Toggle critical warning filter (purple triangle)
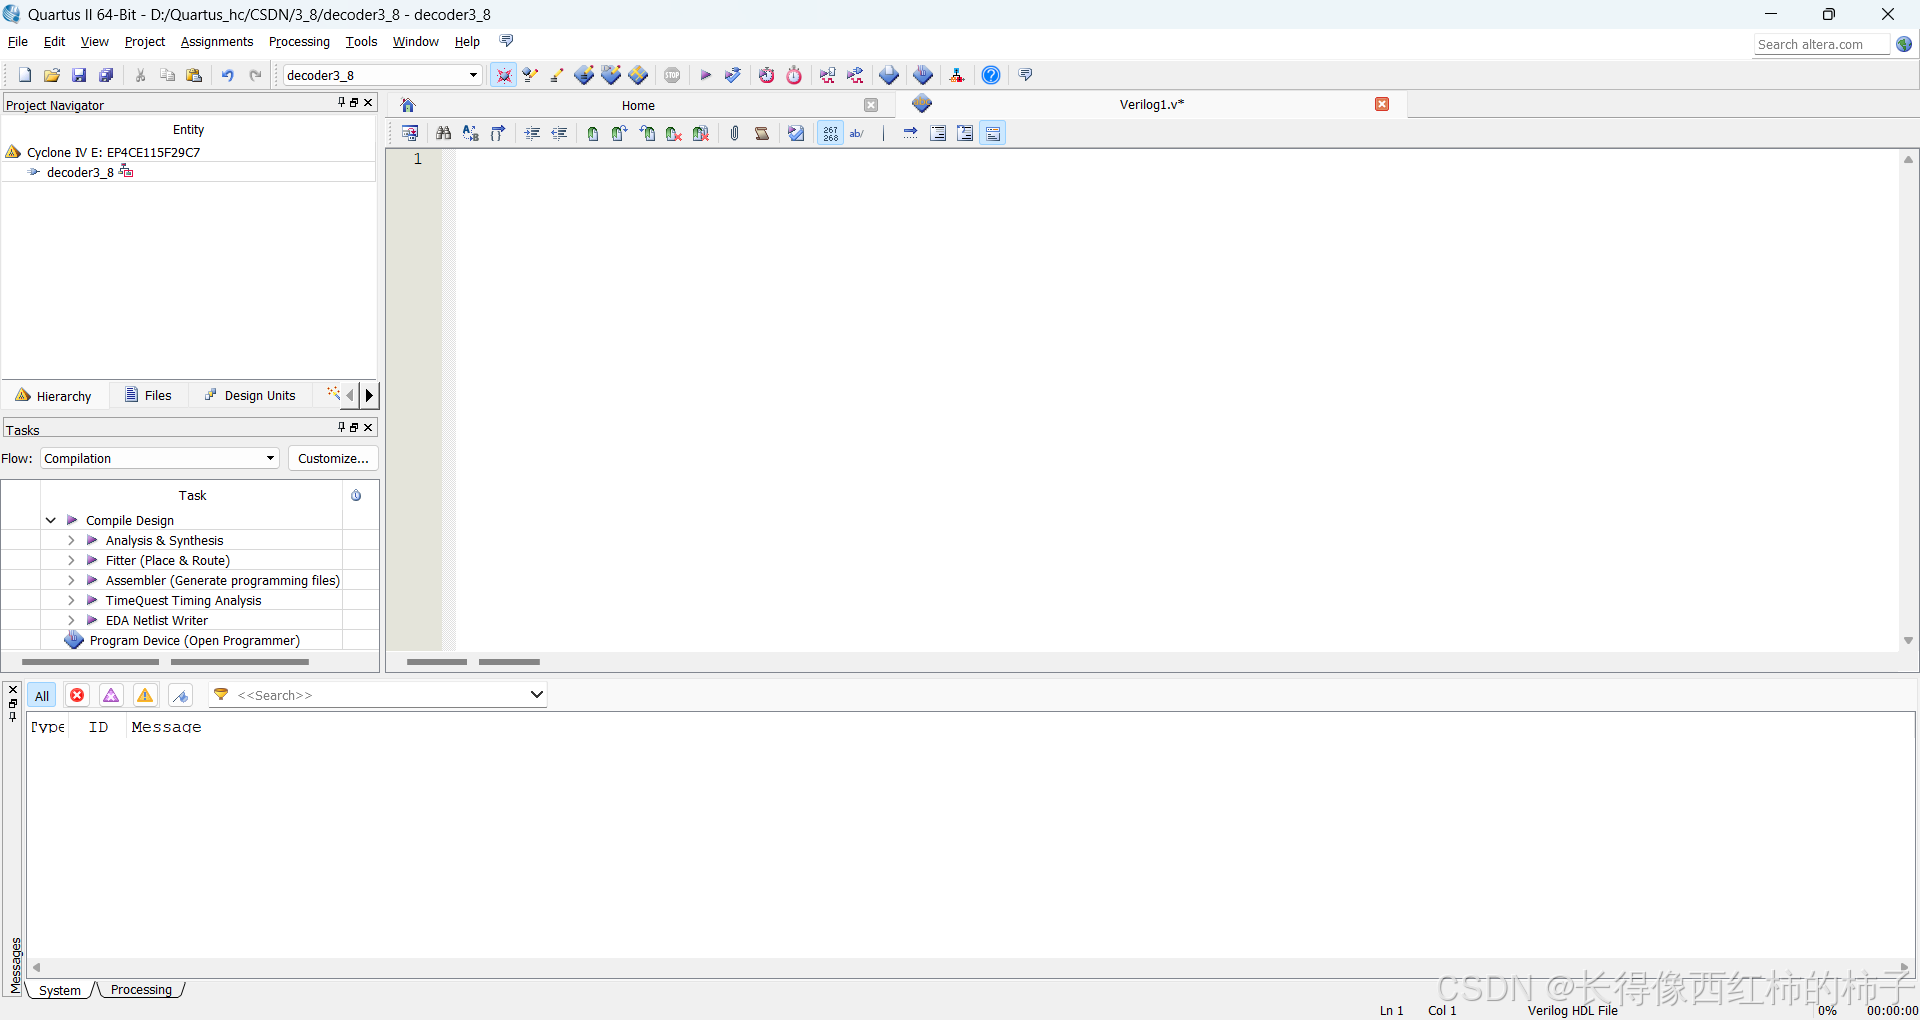This screenshot has width=1920, height=1020. click(111, 695)
